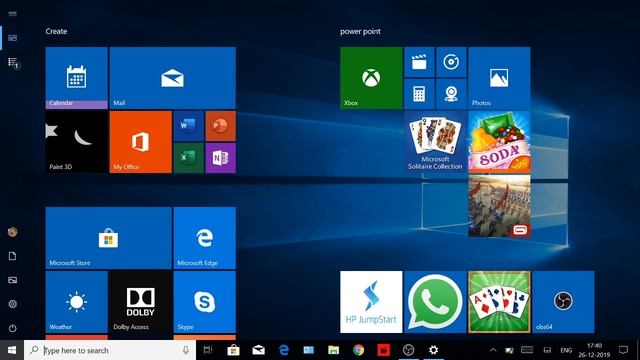Show hidden system tray icons
Screen dimensions: 640x360
point(493,350)
